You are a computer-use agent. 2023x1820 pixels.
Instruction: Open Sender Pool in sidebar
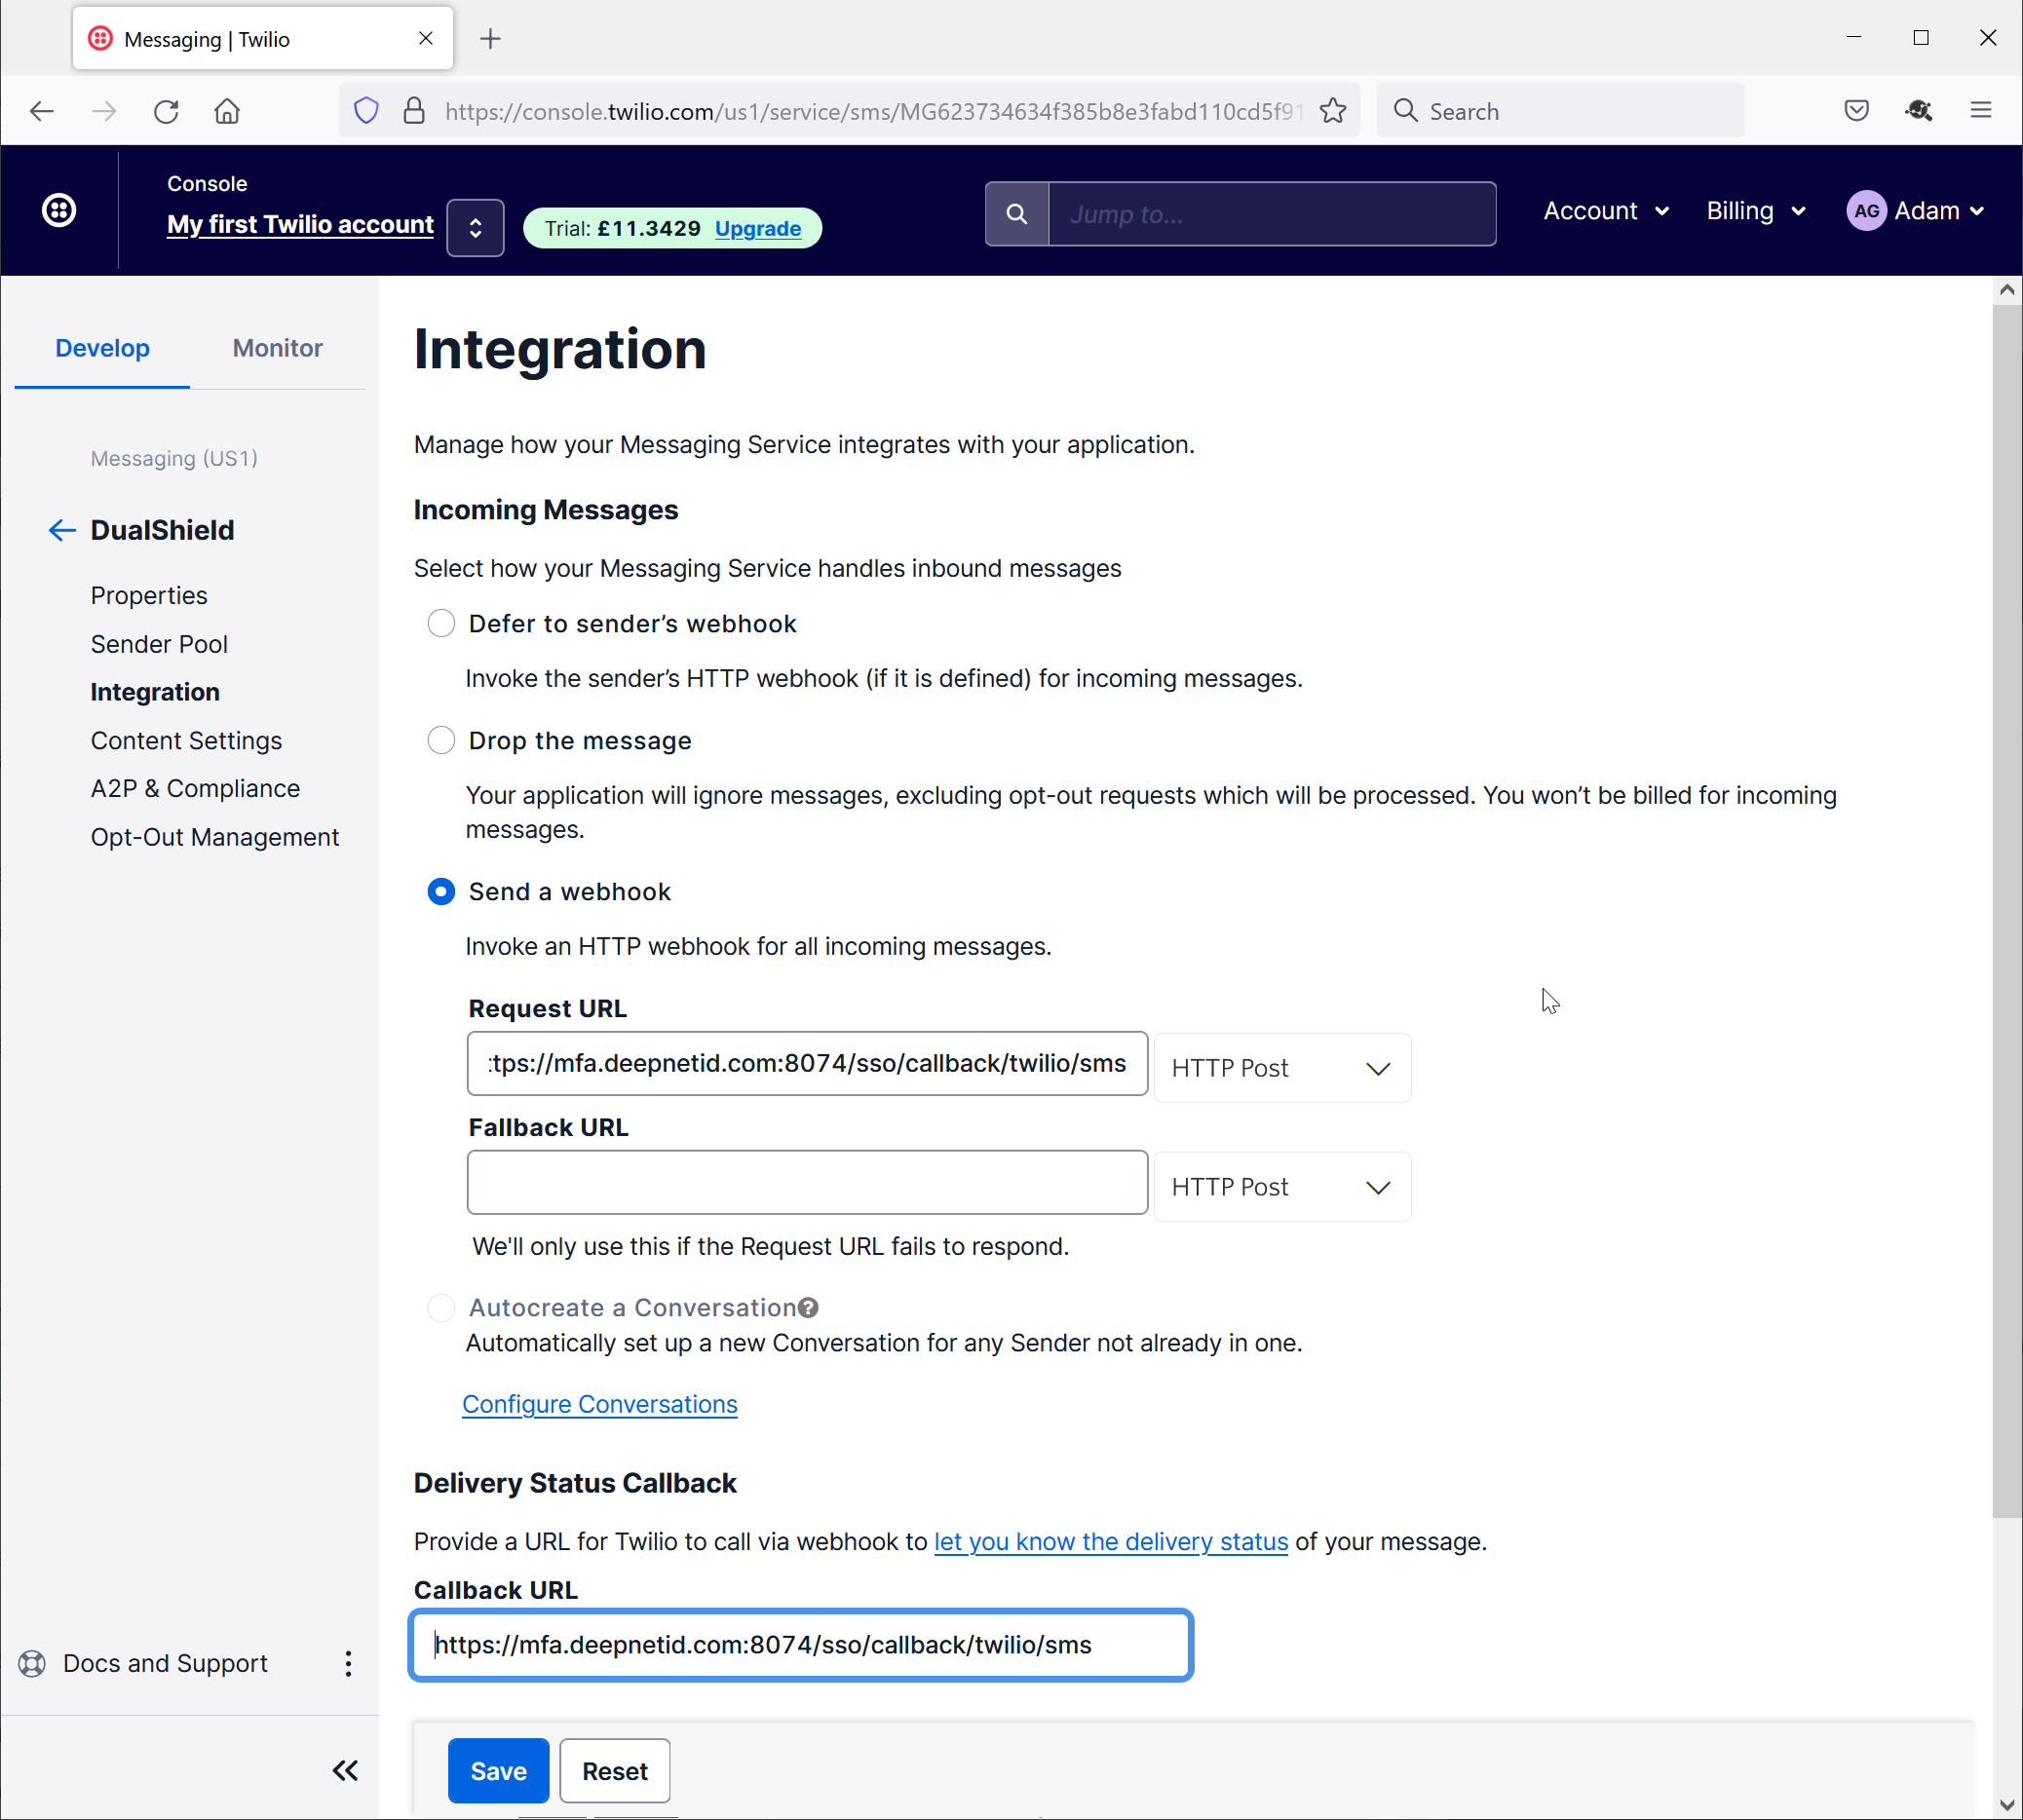pyautogui.click(x=159, y=644)
